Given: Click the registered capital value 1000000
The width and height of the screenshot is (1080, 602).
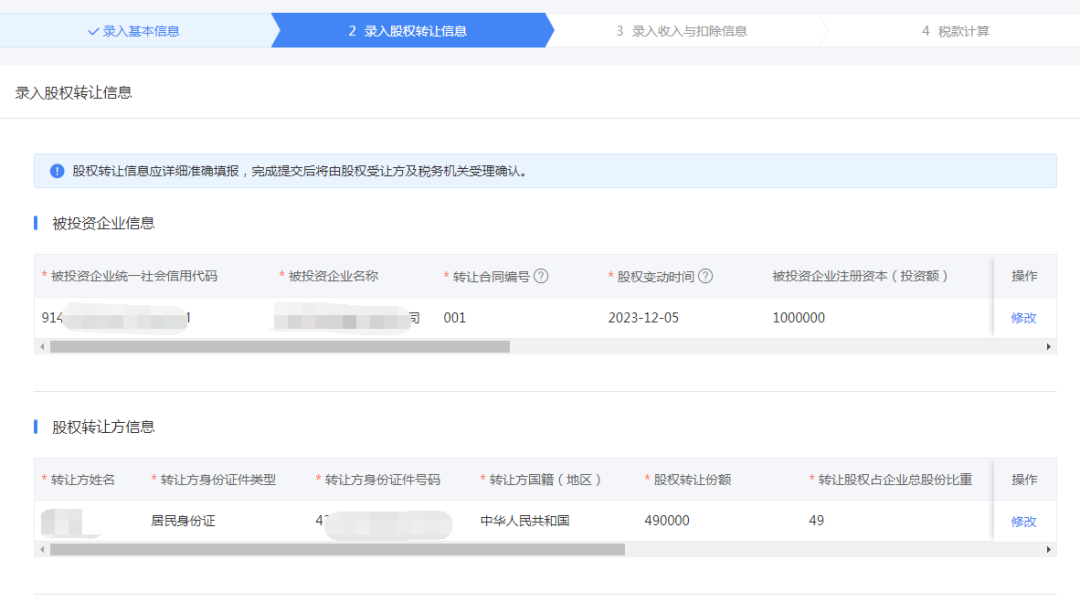Looking at the screenshot, I should coord(798,318).
